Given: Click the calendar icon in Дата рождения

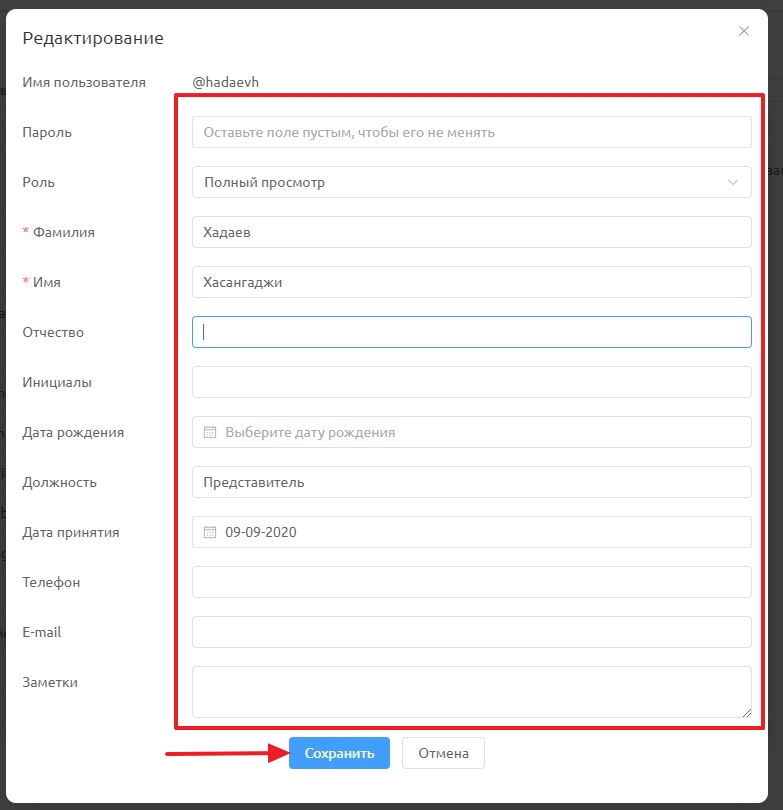Looking at the screenshot, I should point(210,432).
